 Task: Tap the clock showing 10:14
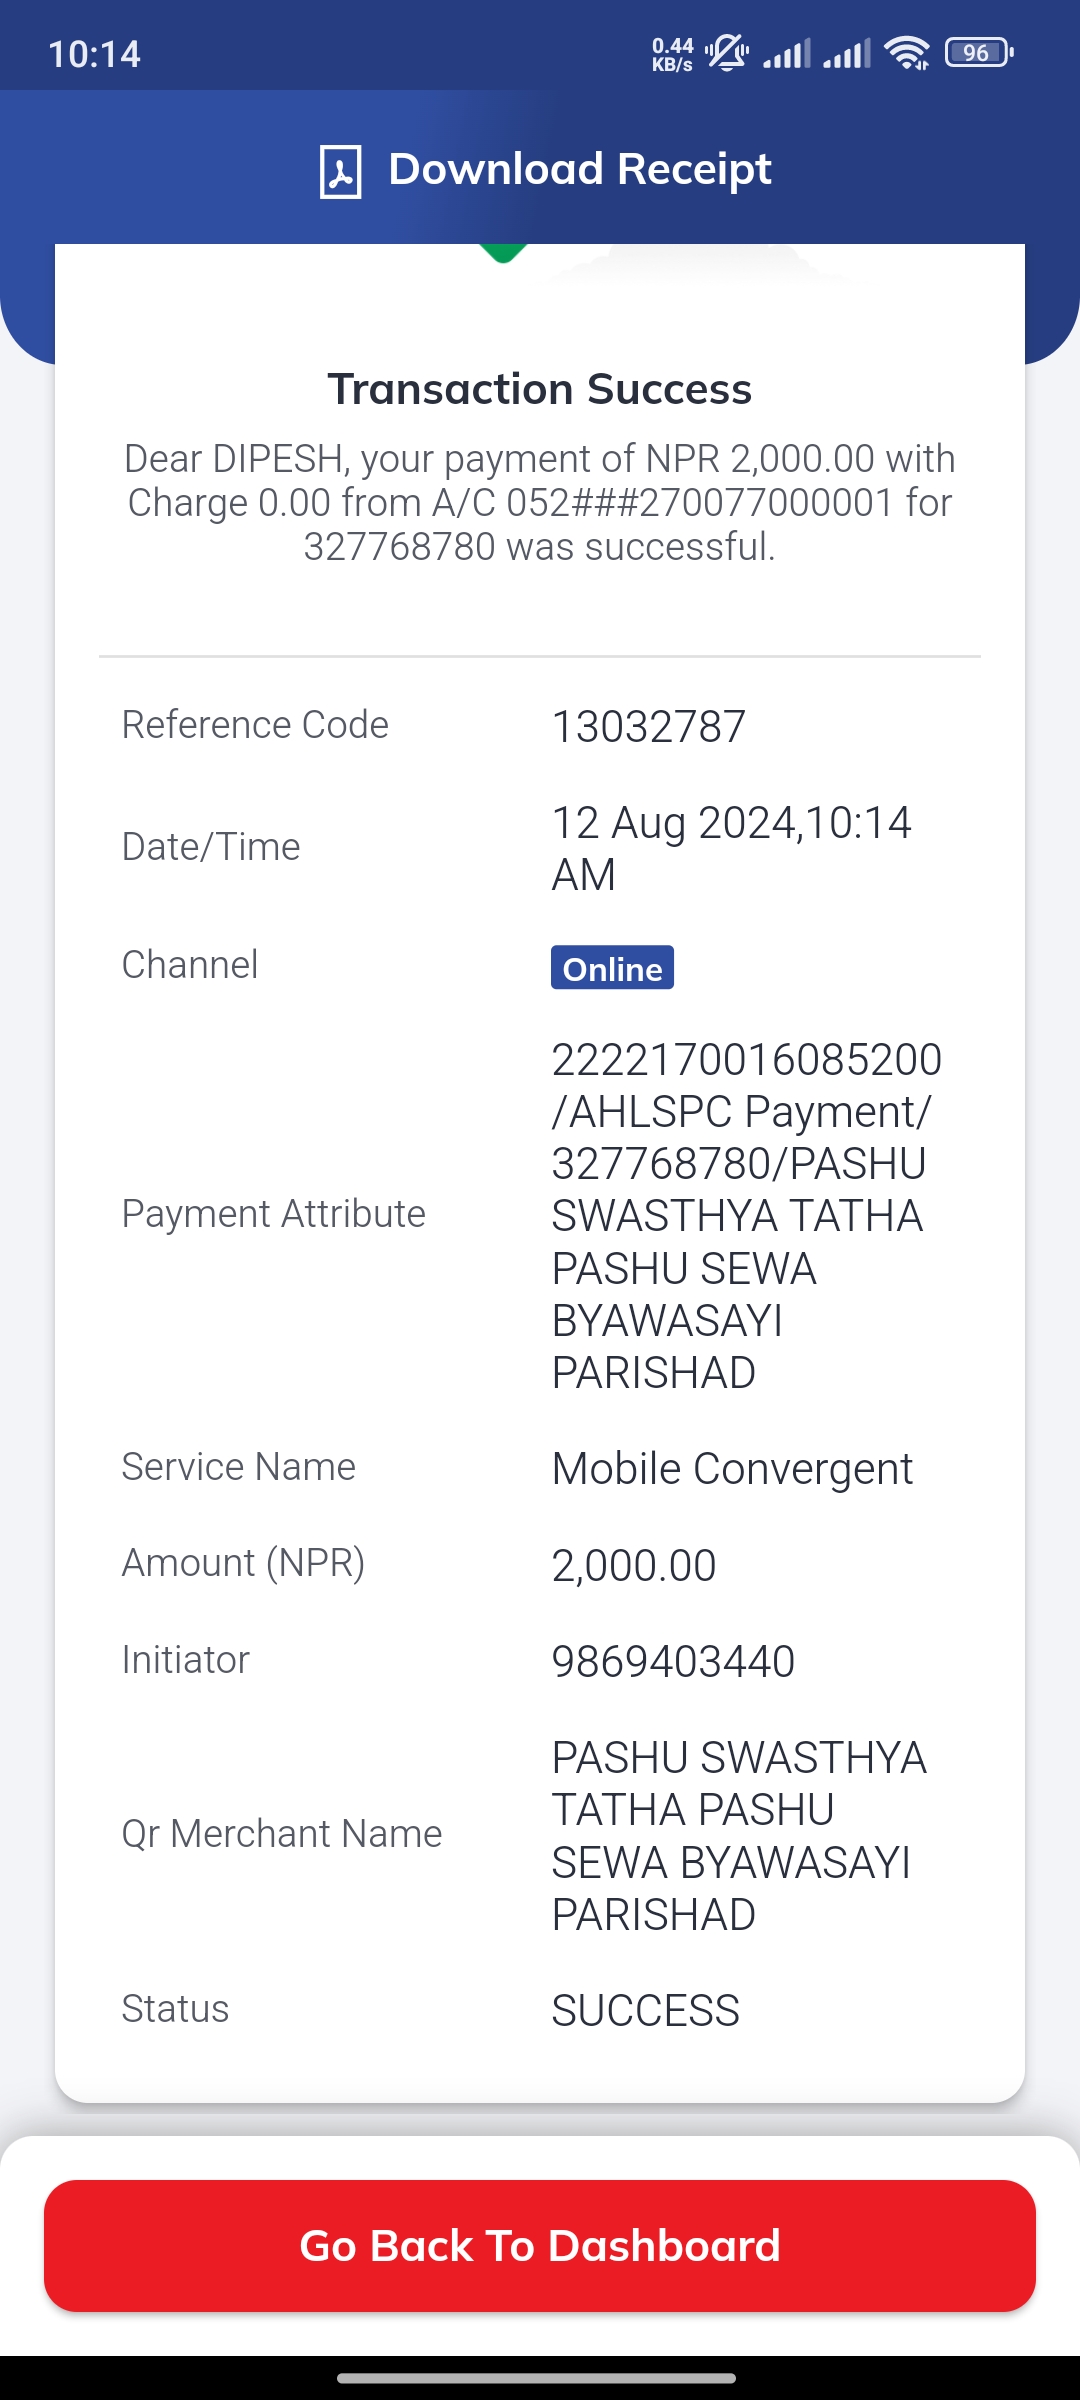pos(94,54)
